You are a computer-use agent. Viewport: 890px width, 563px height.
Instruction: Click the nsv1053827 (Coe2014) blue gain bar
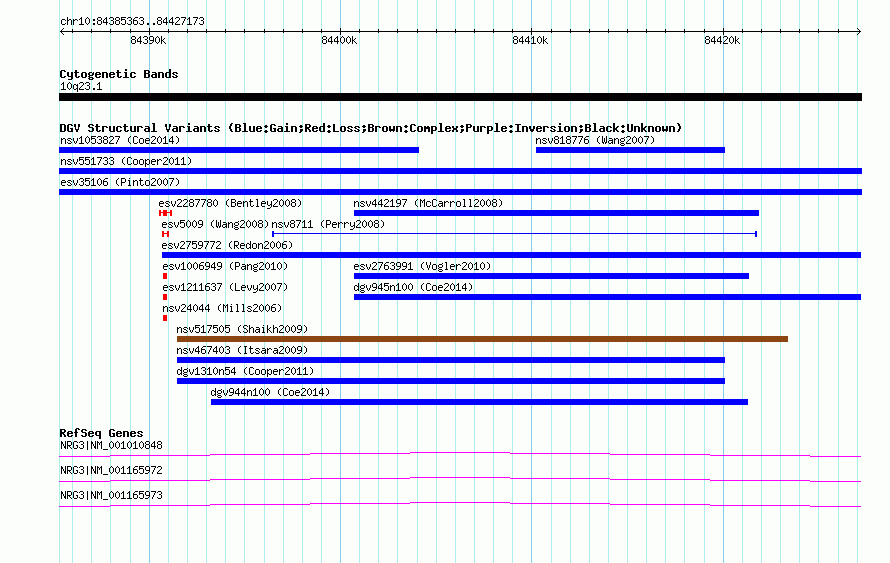(239, 150)
